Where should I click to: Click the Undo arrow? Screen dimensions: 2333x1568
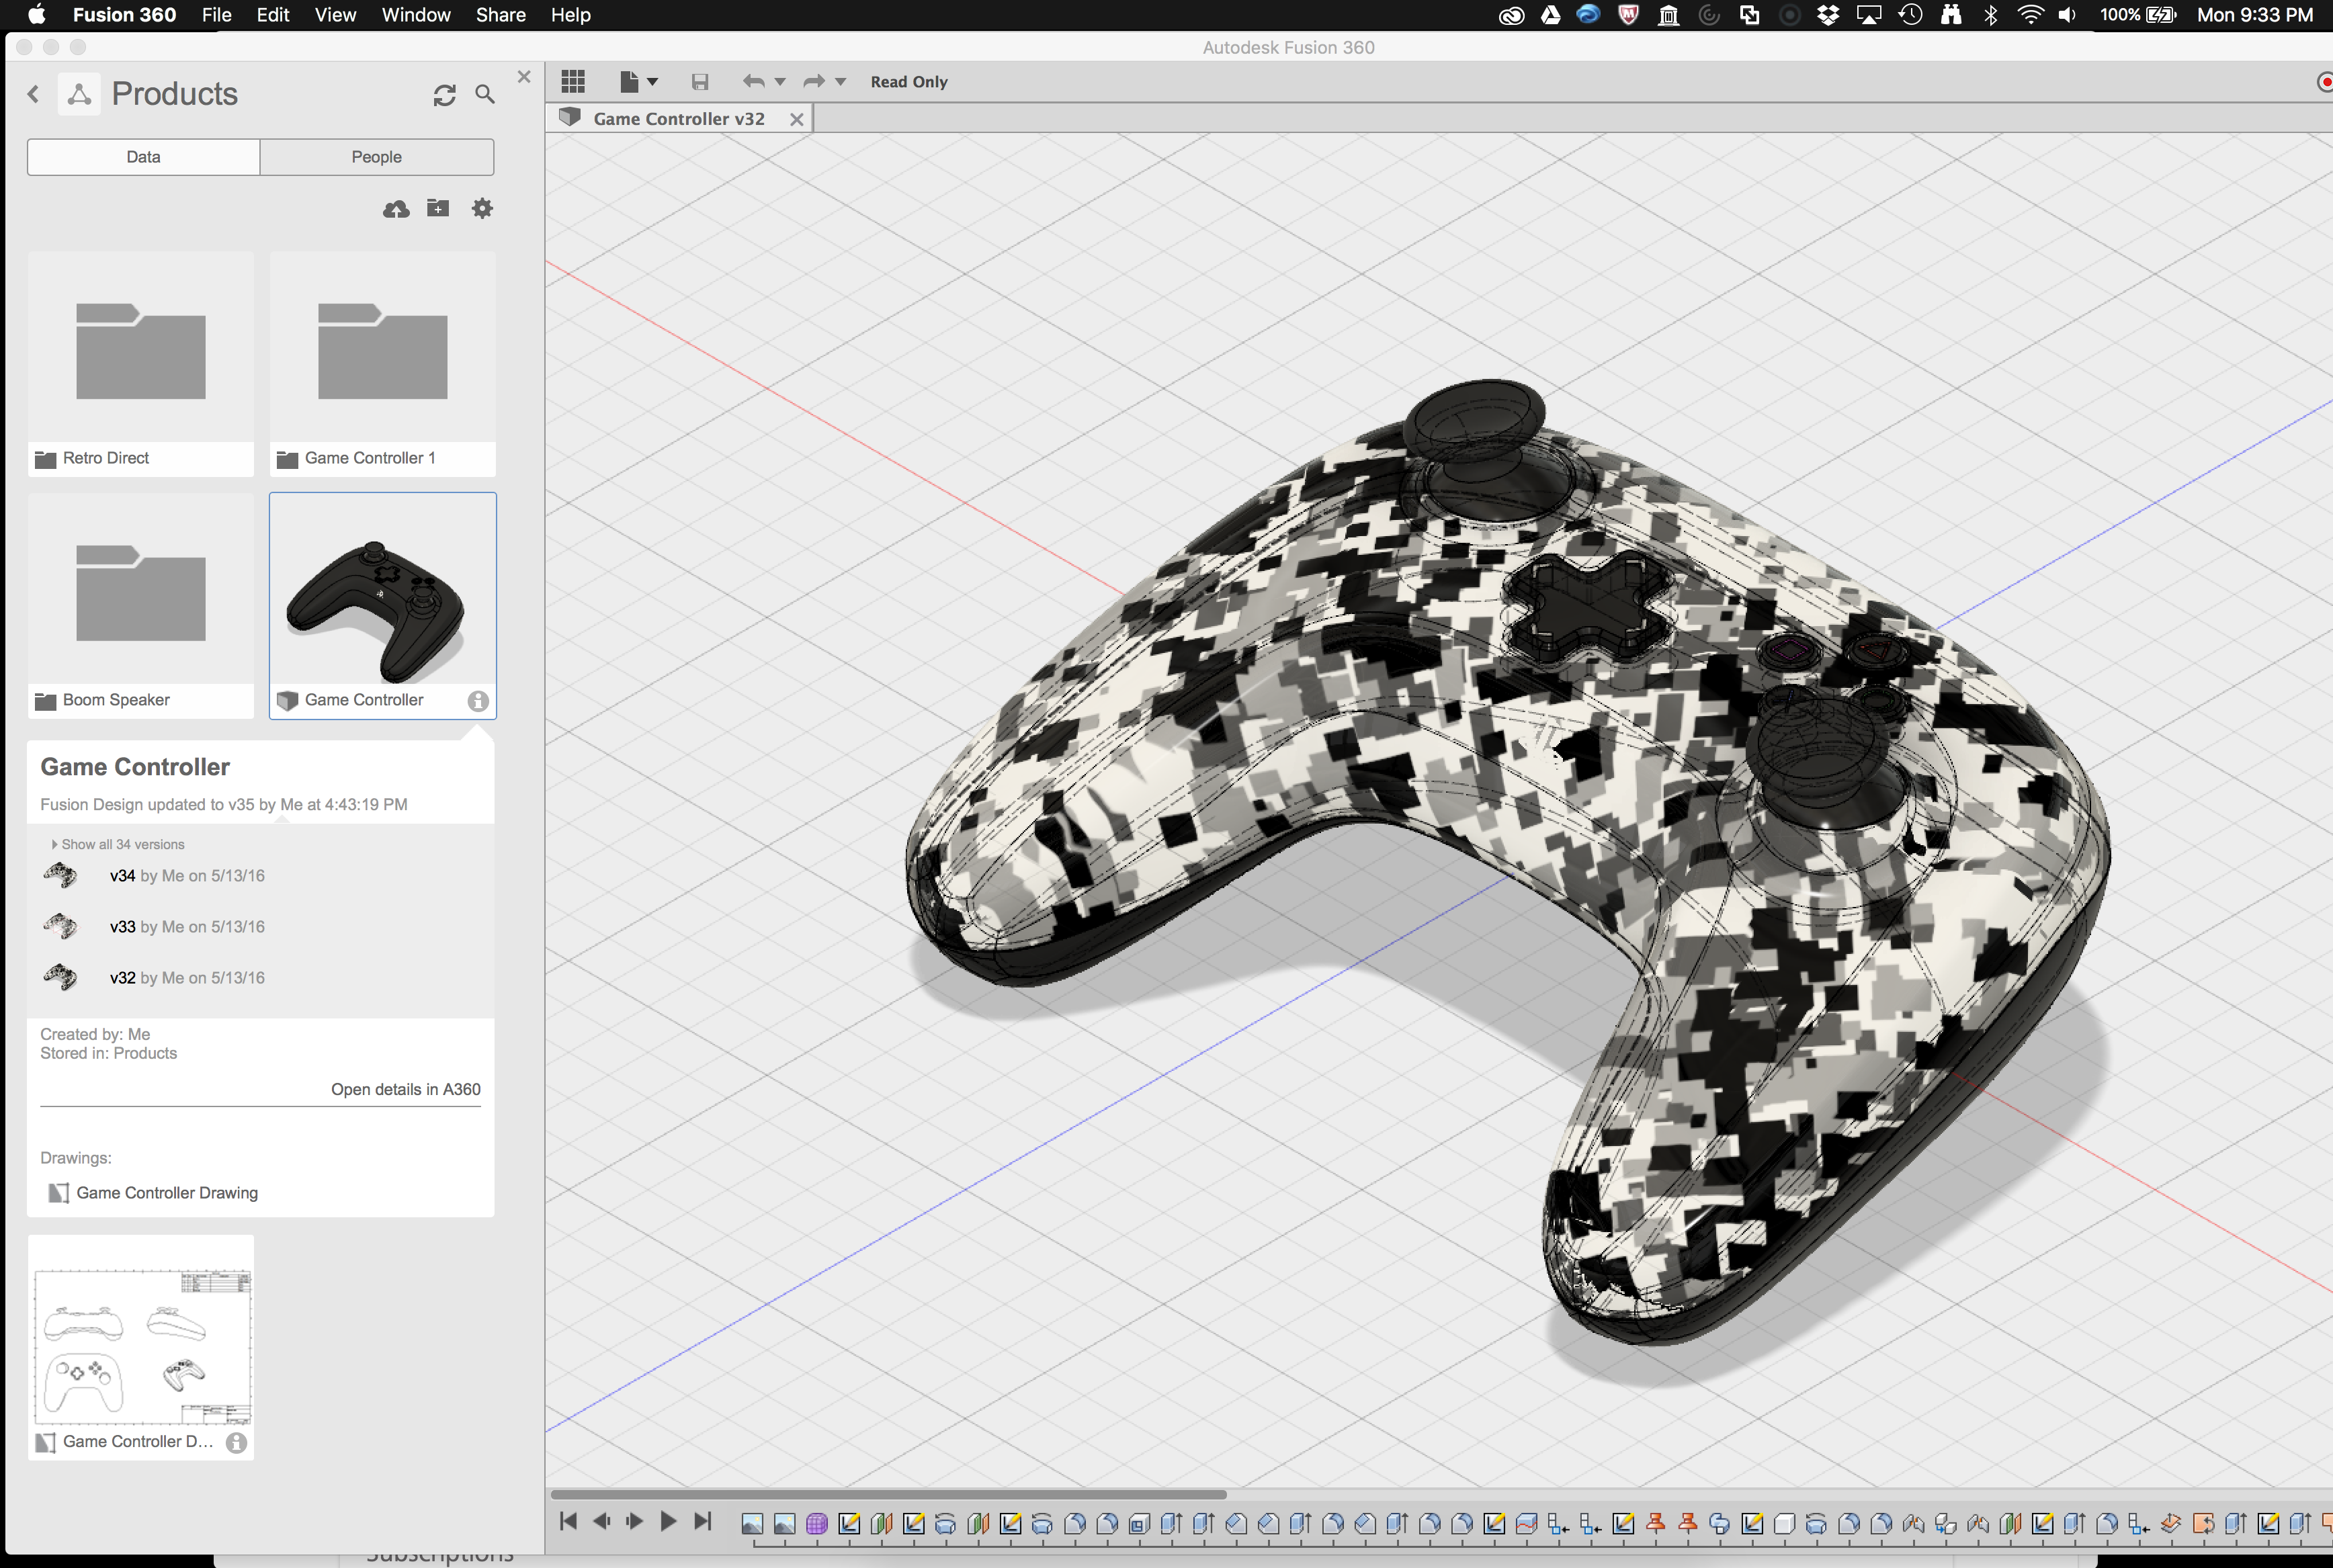(753, 81)
